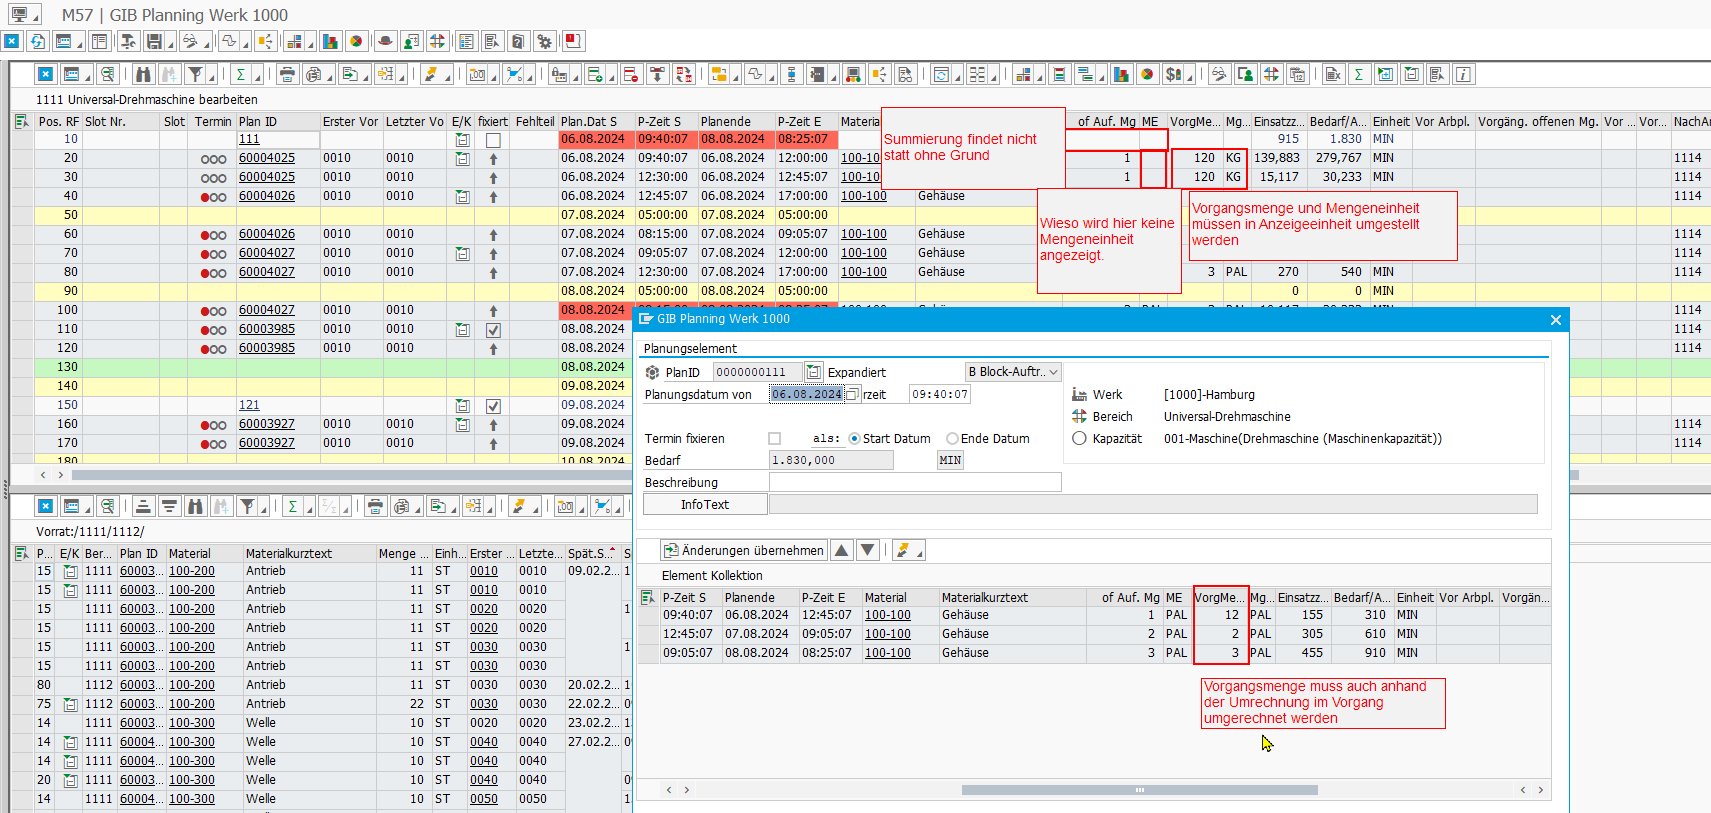
Task: Click the print icon in upper grid toolbar
Action: [287, 74]
